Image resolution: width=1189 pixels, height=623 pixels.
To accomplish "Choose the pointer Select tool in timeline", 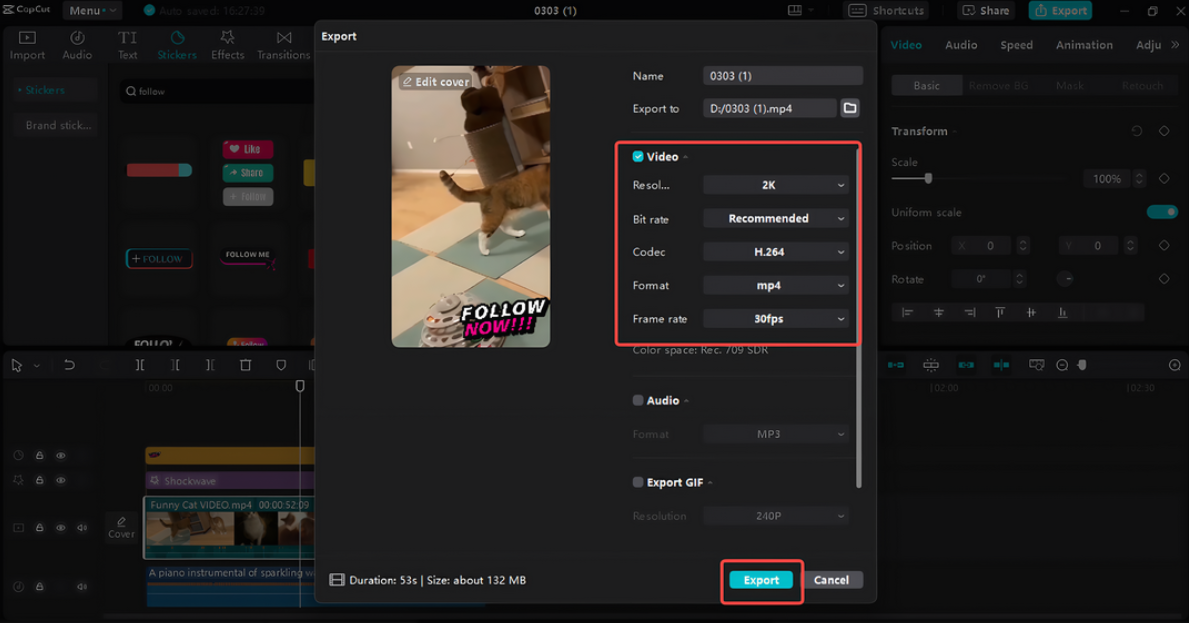I will [17, 365].
